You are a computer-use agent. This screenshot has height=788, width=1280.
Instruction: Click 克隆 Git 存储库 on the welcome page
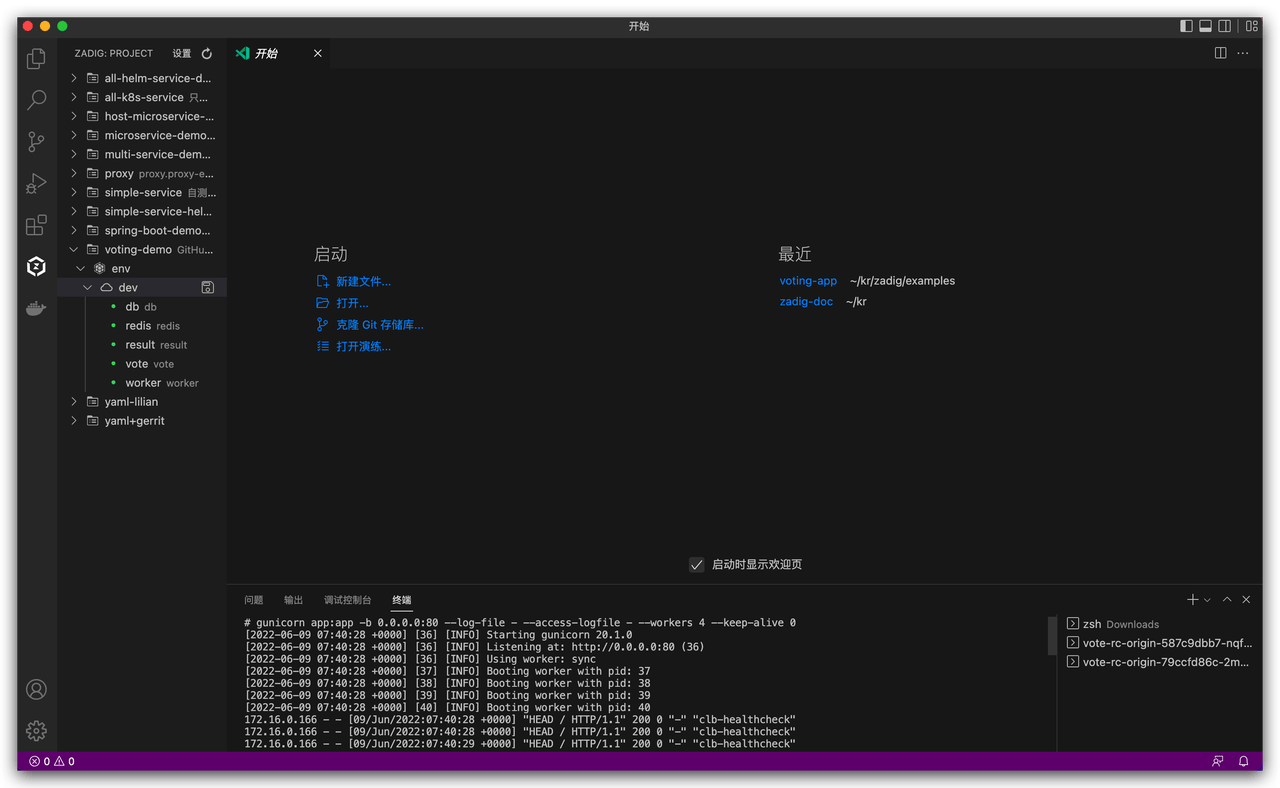[378, 324]
